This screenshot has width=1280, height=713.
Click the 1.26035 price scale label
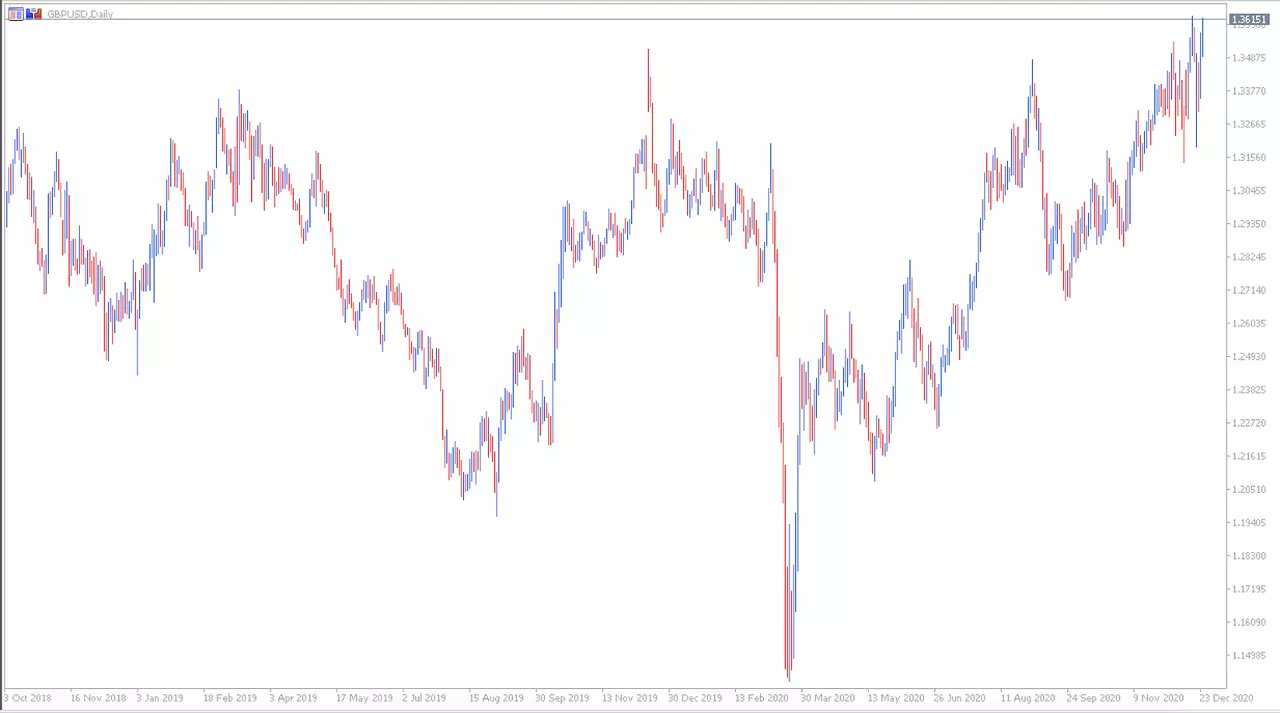(1250, 323)
